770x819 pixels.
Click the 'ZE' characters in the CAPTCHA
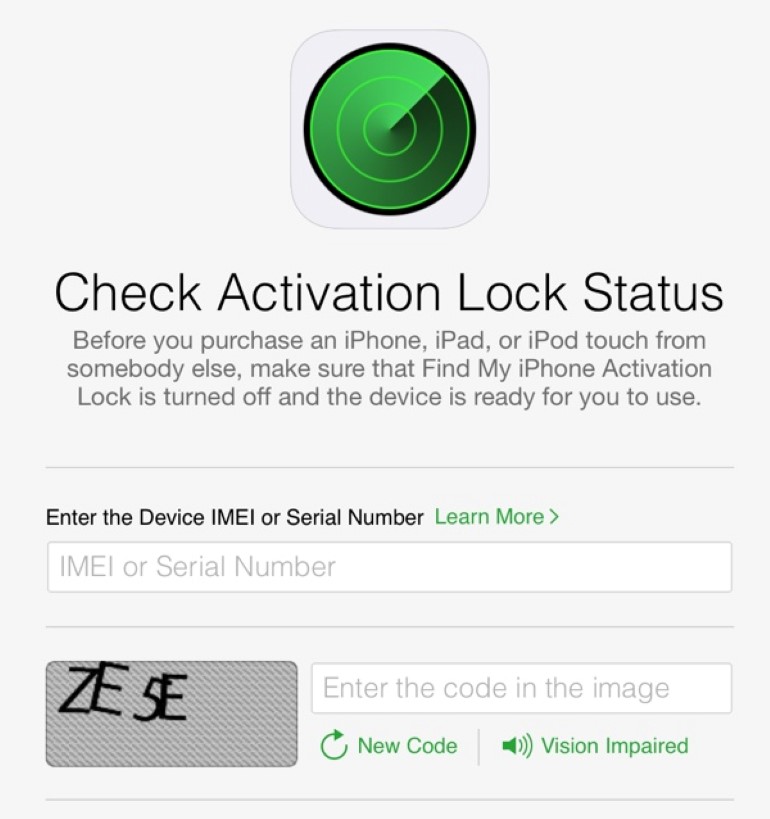point(94,688)
